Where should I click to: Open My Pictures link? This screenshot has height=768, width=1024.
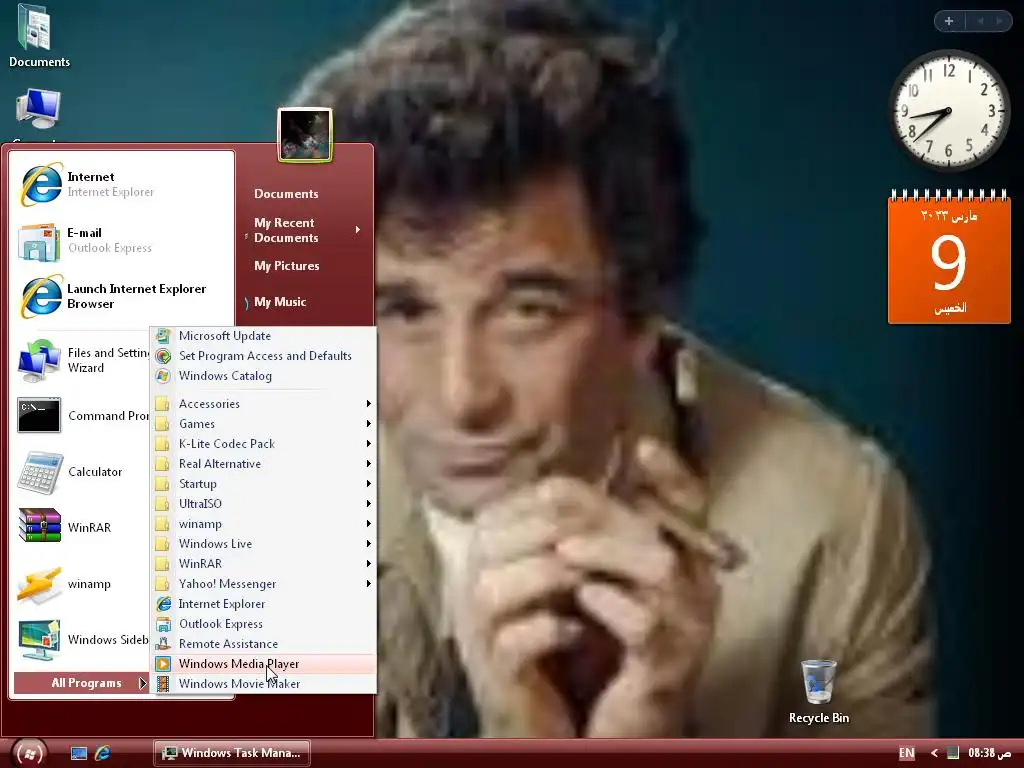(x=287, y=266)
